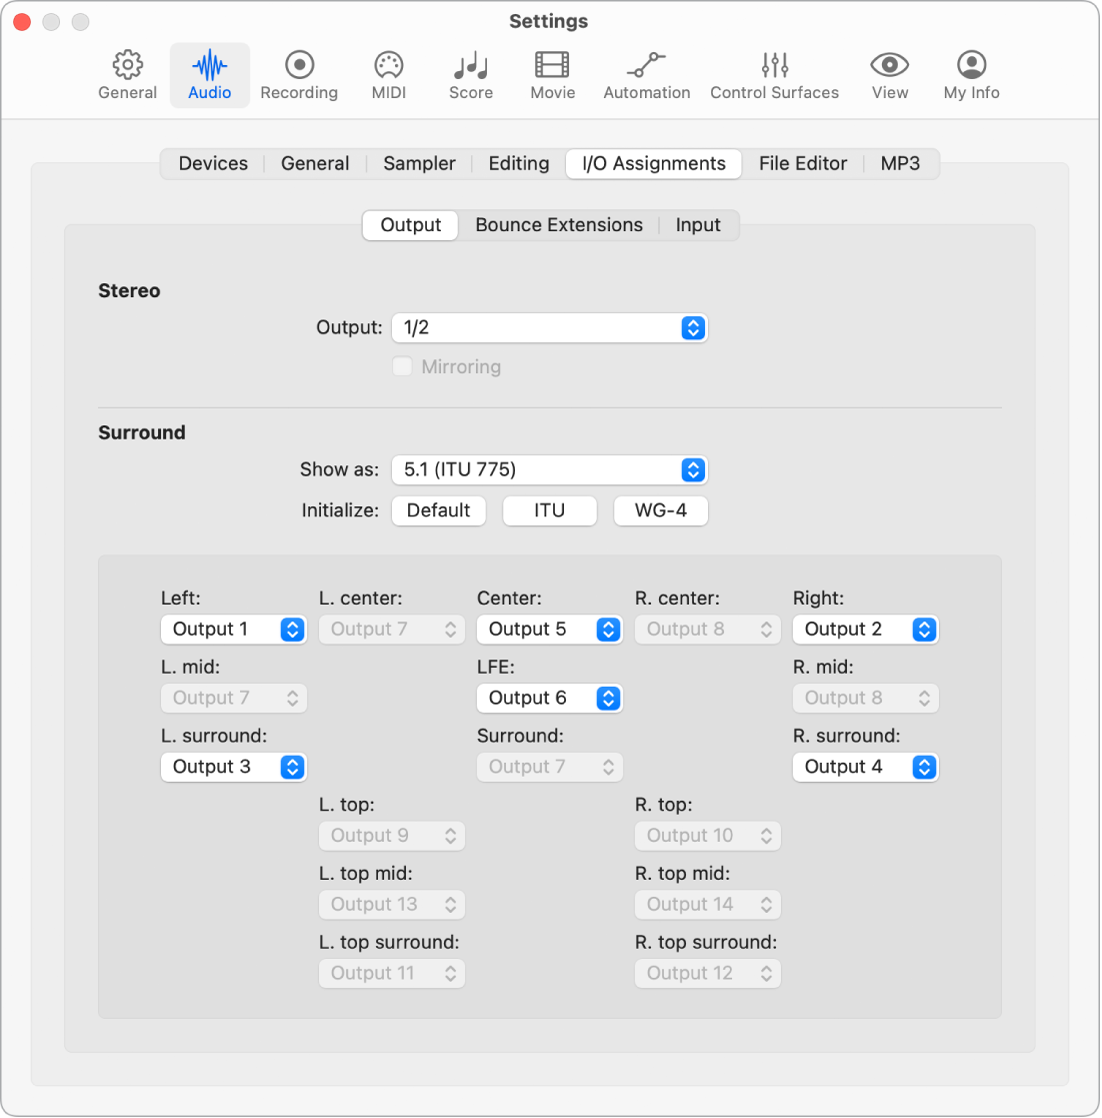Change the Left channel output dropdown

click(x=233, y=629)
